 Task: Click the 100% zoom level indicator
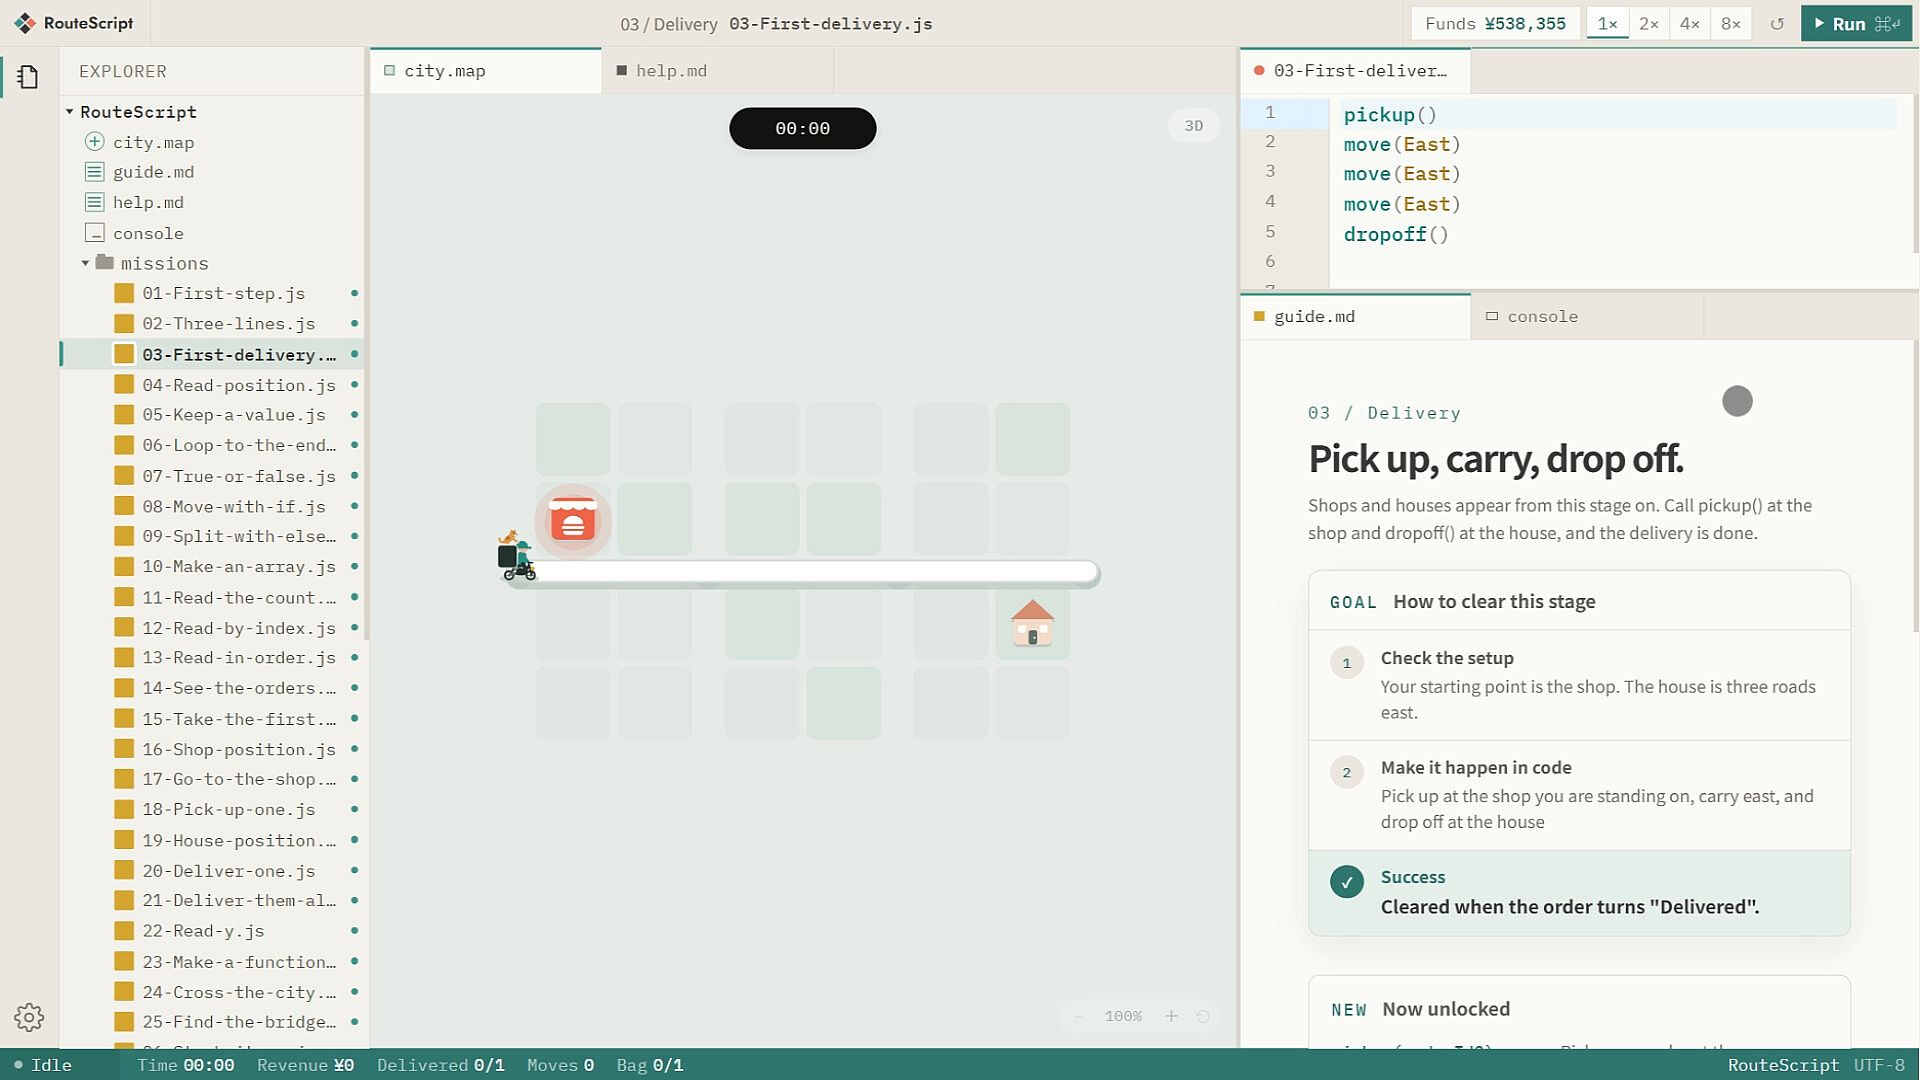pos(1123,1016)
